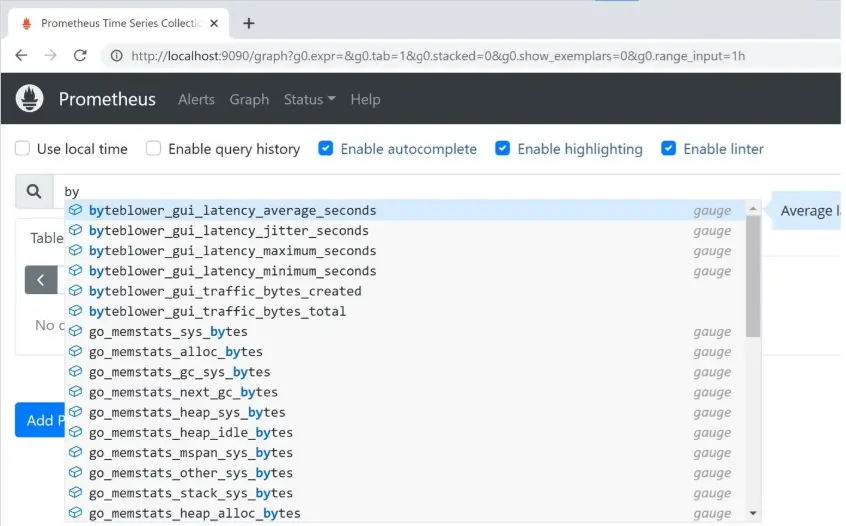
Task: Click the cube icon beside go_memstats_heap_alloc_bytes
Action: (x=76, y=513)
